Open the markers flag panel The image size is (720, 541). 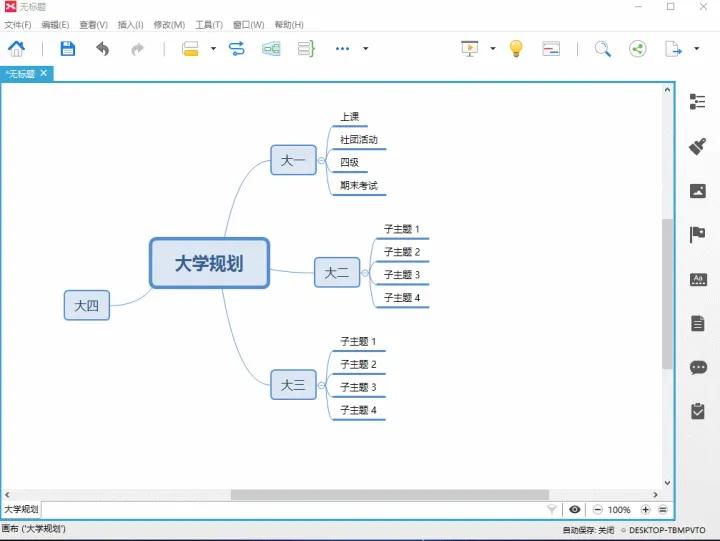tap(698, 234)
